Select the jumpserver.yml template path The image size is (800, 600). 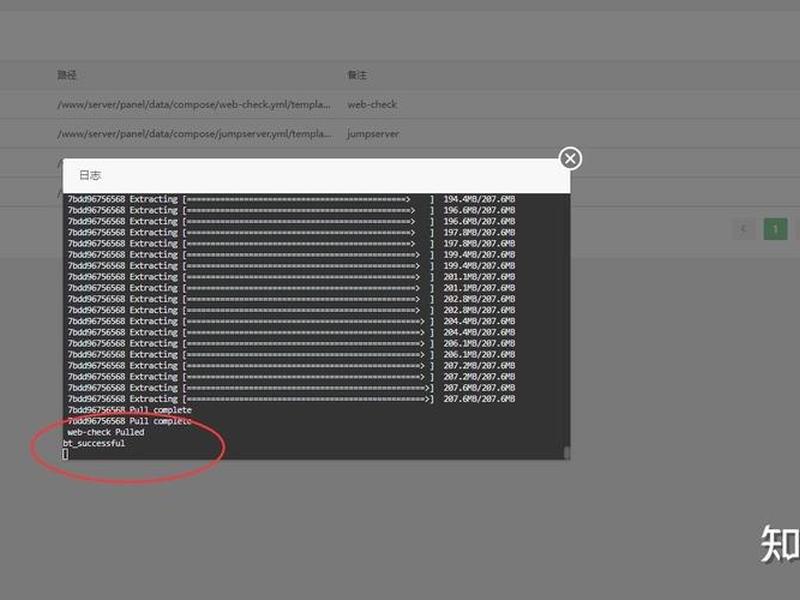pos(194,134)
